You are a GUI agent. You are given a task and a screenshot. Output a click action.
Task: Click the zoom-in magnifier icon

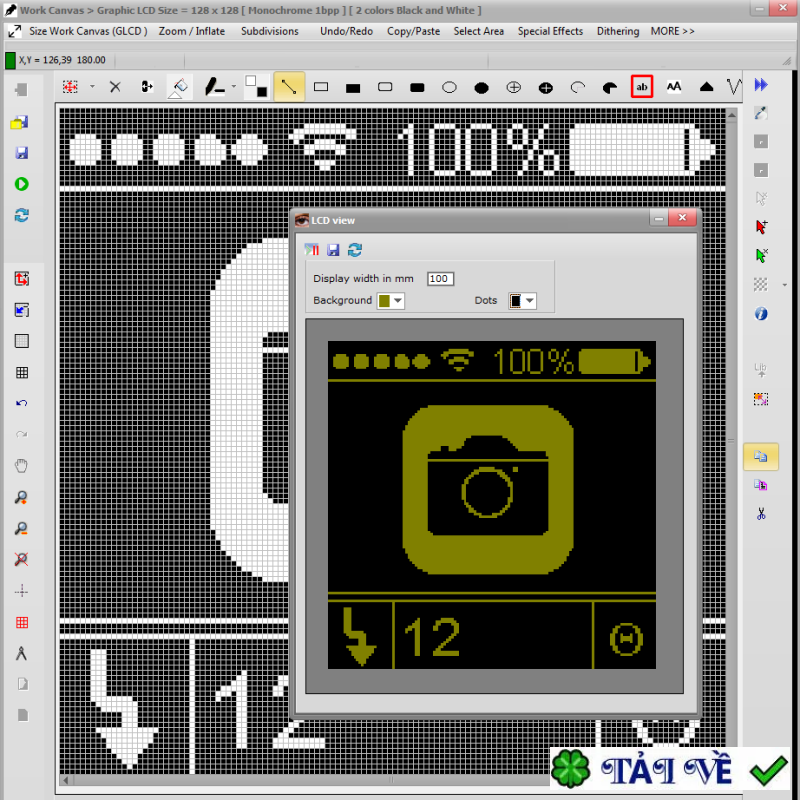click(21, 497)
